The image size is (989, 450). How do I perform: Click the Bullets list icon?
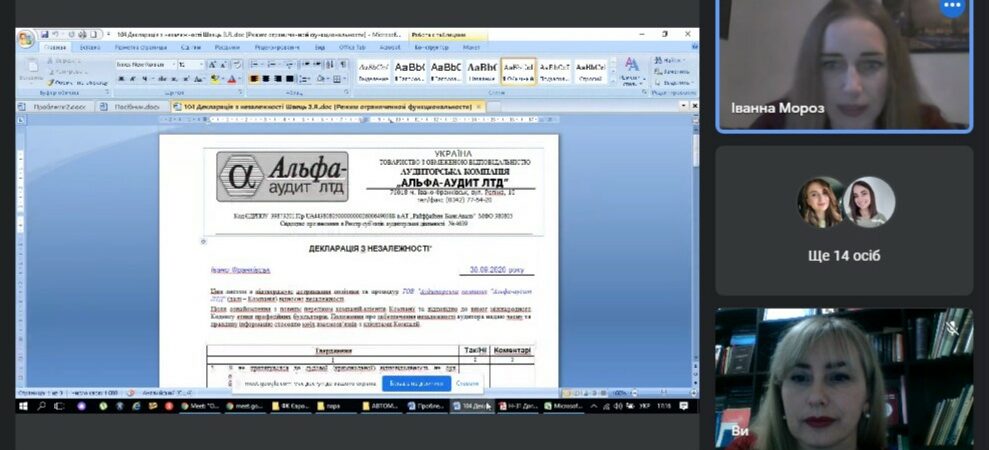[254, 64]
